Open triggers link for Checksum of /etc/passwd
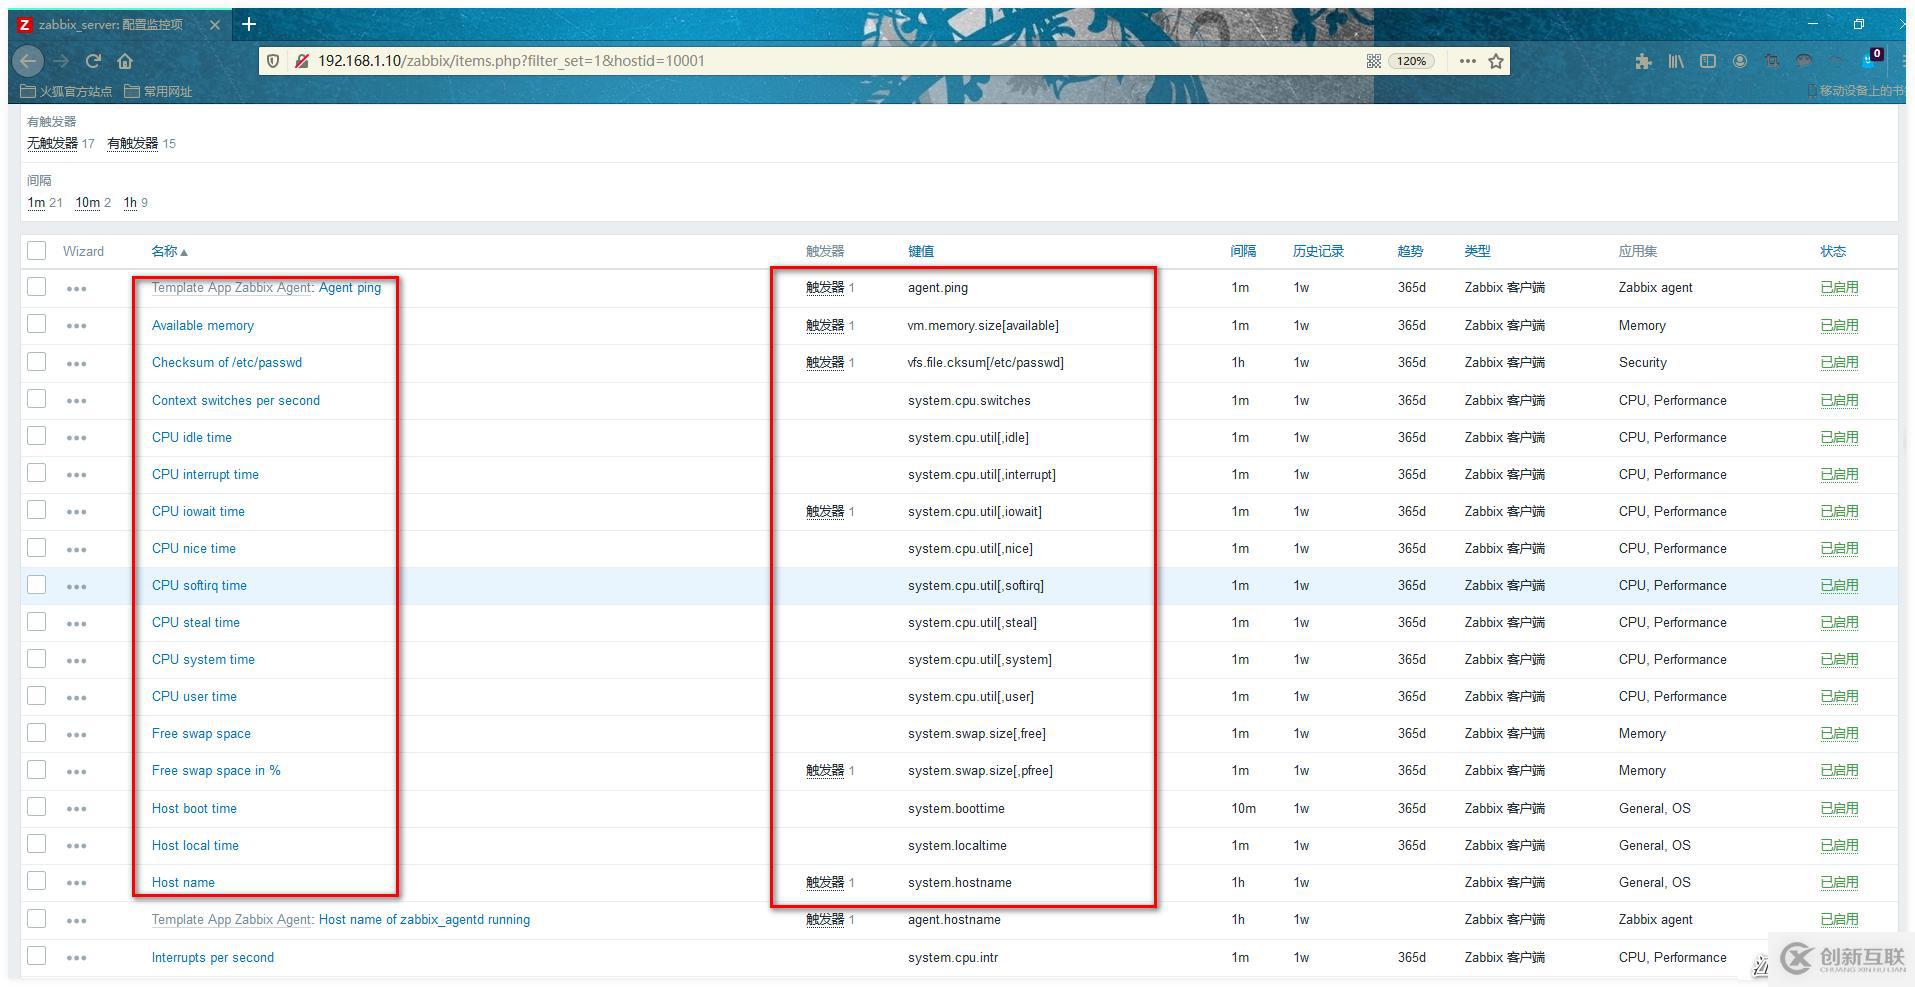This screenshot has height=987, width=1915. click(825, 362)
